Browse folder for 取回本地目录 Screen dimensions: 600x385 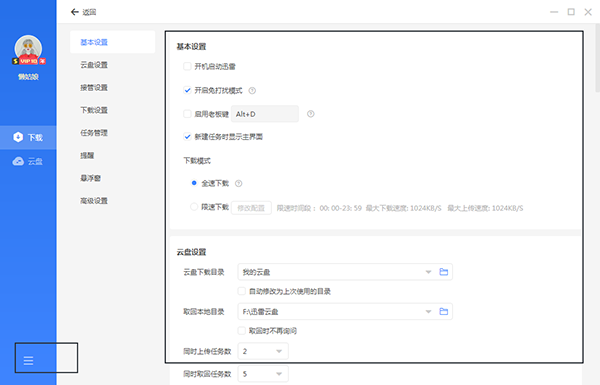point(443,312)
